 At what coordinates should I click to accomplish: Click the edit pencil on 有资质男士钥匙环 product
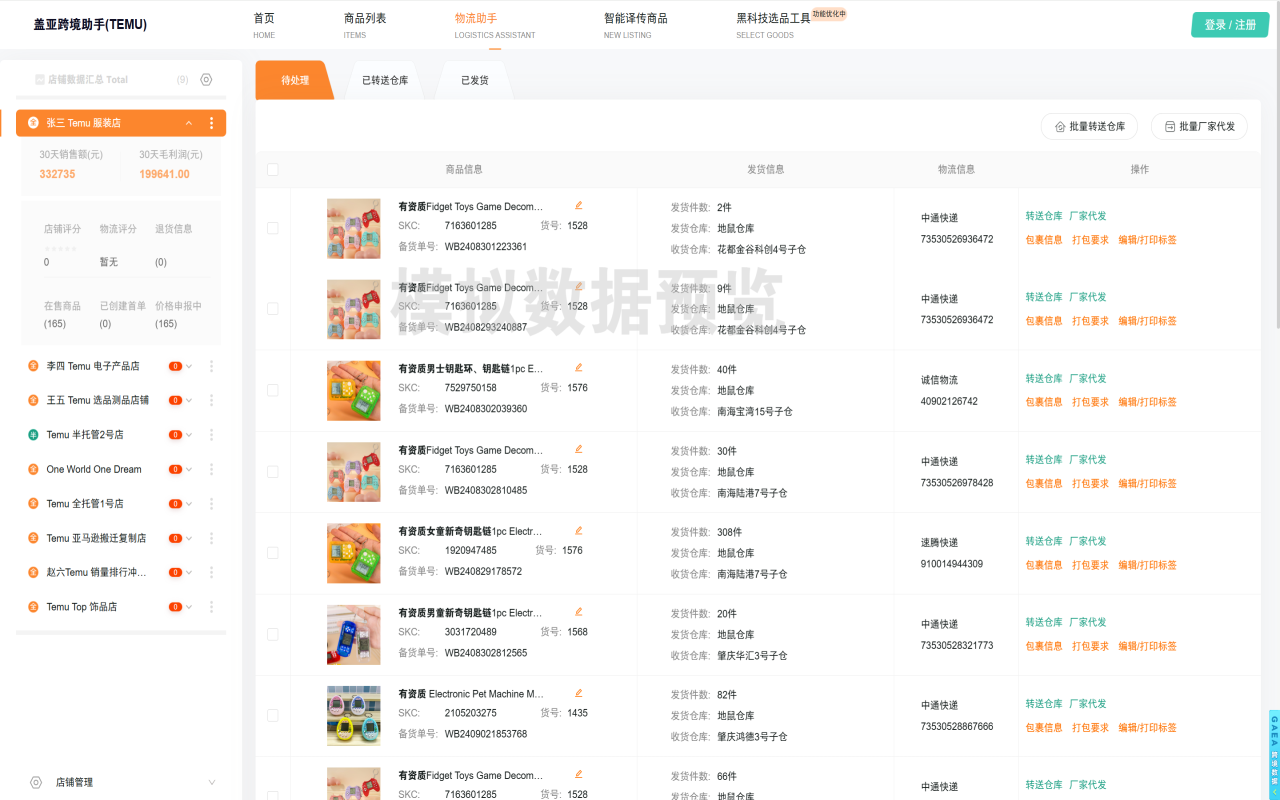[578, 366]
